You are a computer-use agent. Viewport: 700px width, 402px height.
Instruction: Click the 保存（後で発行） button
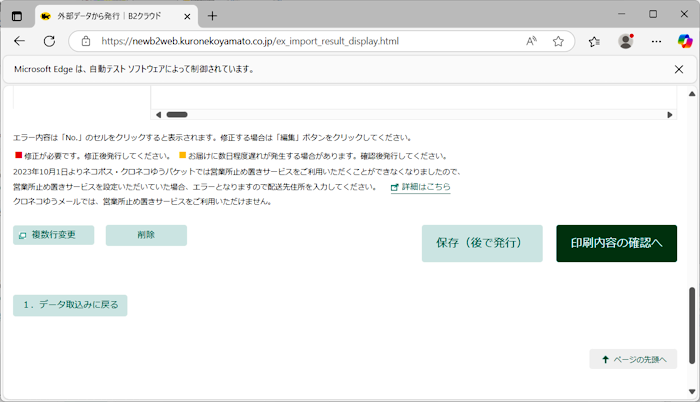pos(482,243)
